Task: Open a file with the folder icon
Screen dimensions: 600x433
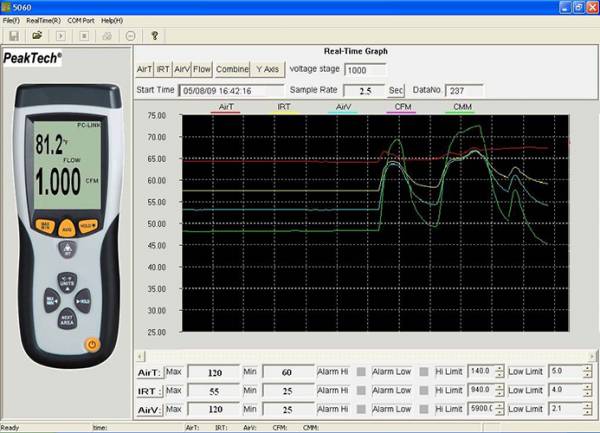Action: pyautogui.click(x=36, y=35)
